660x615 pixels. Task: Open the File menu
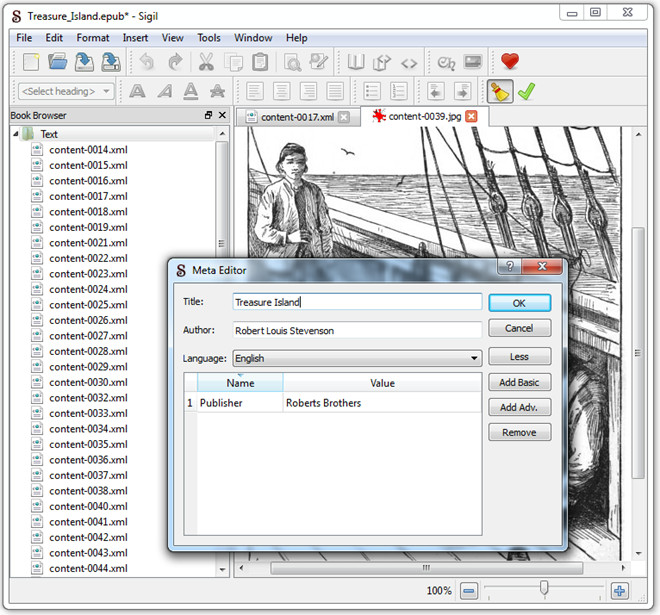pos(24,38)
